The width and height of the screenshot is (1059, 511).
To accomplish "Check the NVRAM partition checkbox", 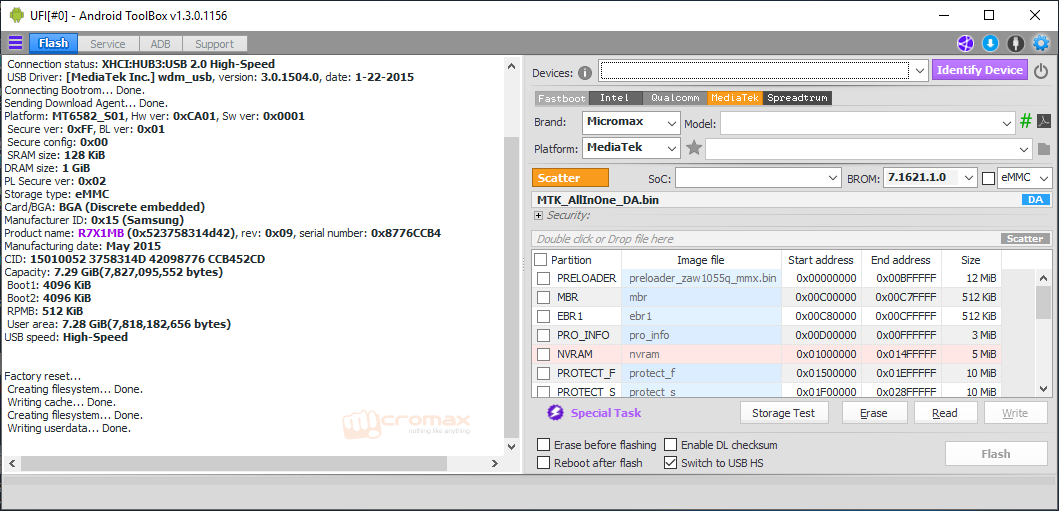I will [x=544, y=354].
